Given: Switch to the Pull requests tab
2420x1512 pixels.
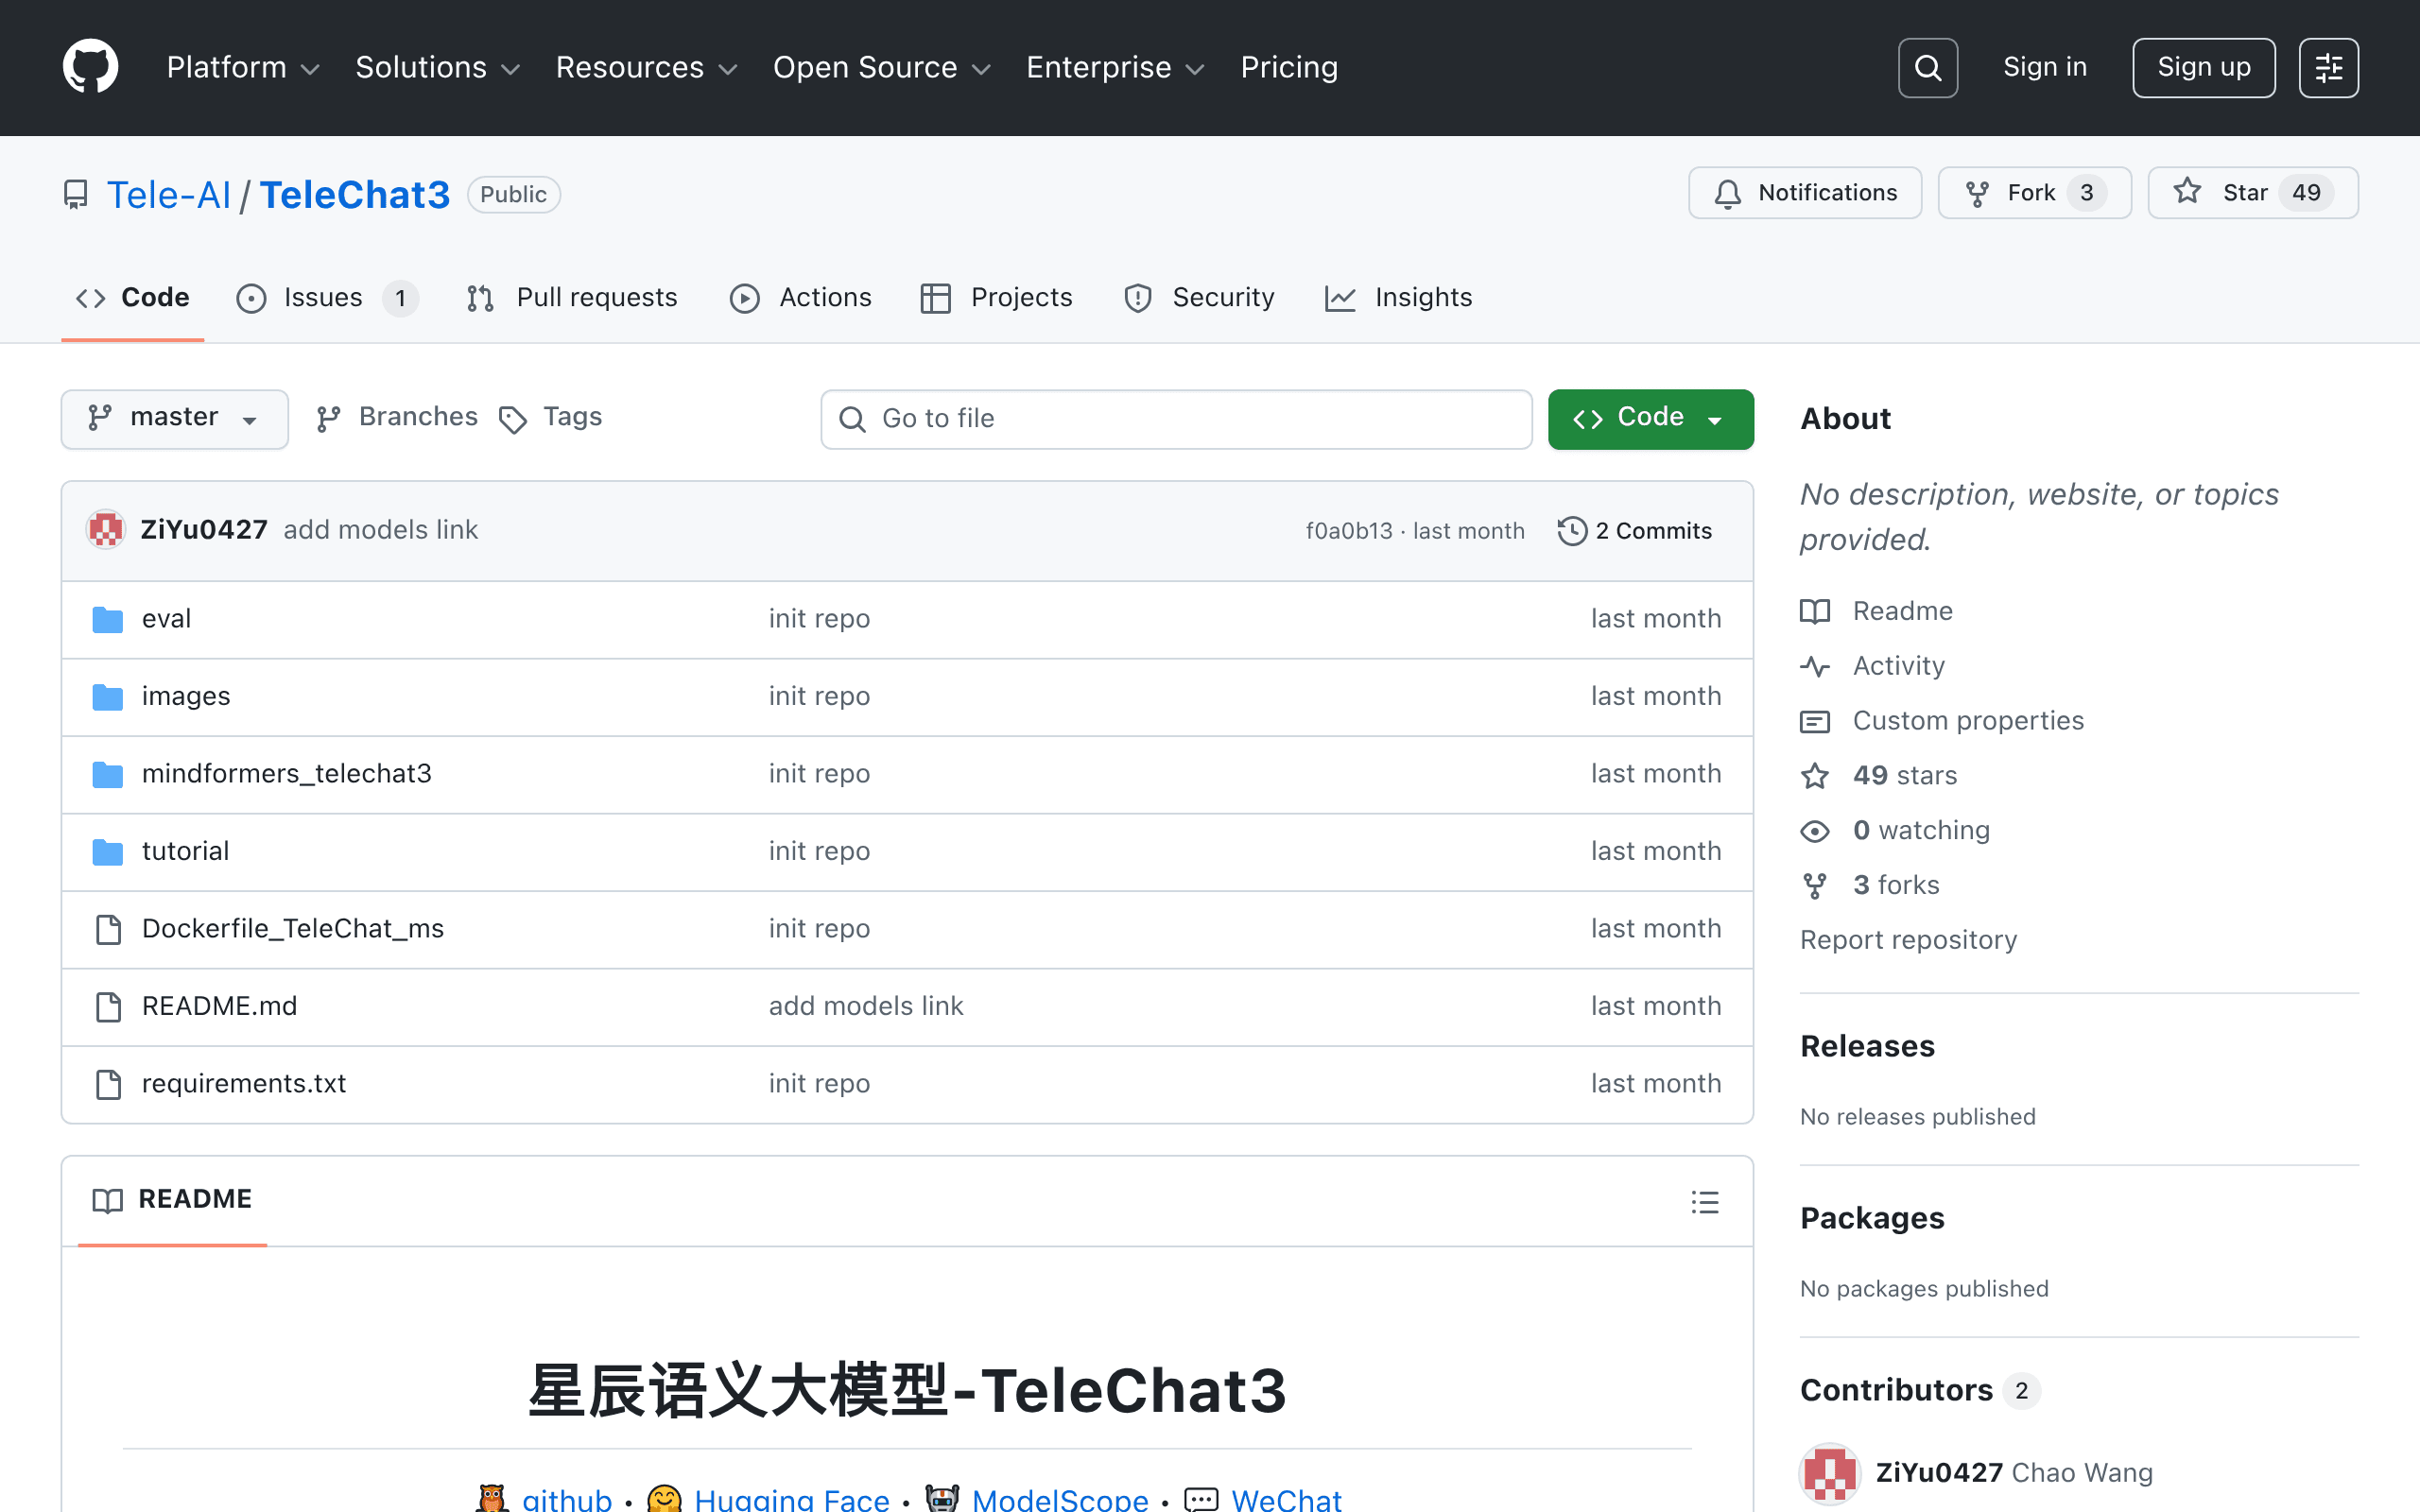Looking at the screenshot, I should 573,298.
